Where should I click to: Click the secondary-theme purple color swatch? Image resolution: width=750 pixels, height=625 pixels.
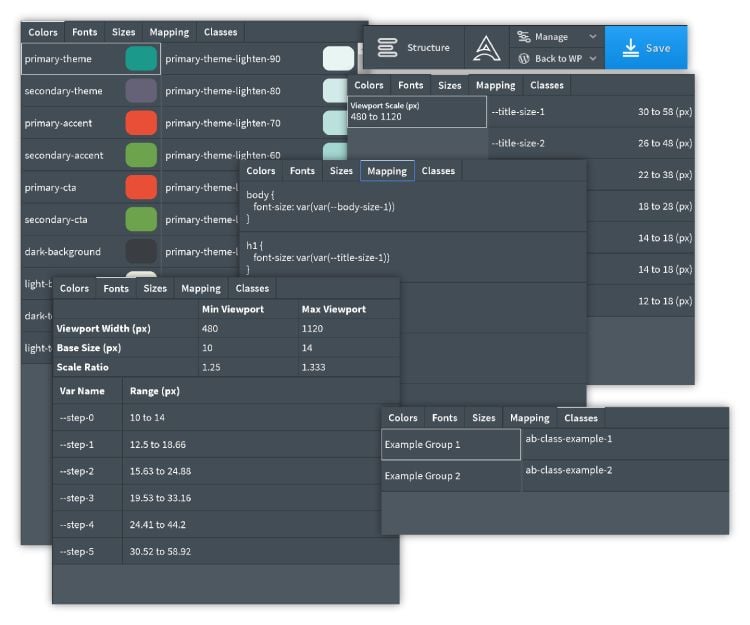(x=141, y=90)
